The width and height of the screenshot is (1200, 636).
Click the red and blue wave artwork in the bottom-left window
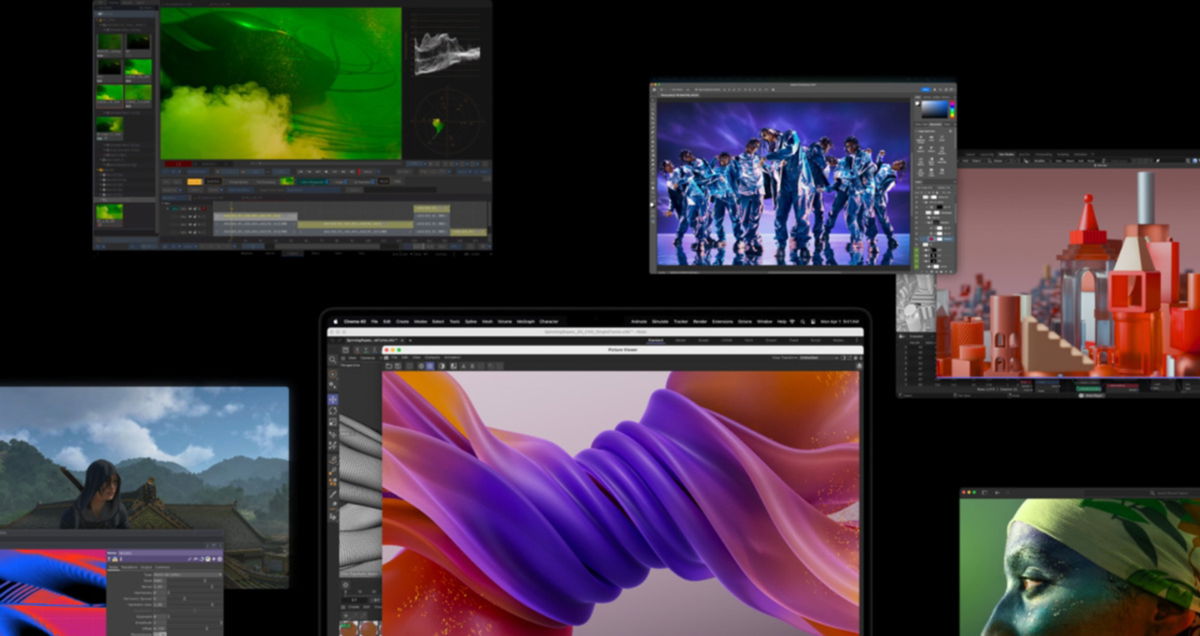pos(52,592)
